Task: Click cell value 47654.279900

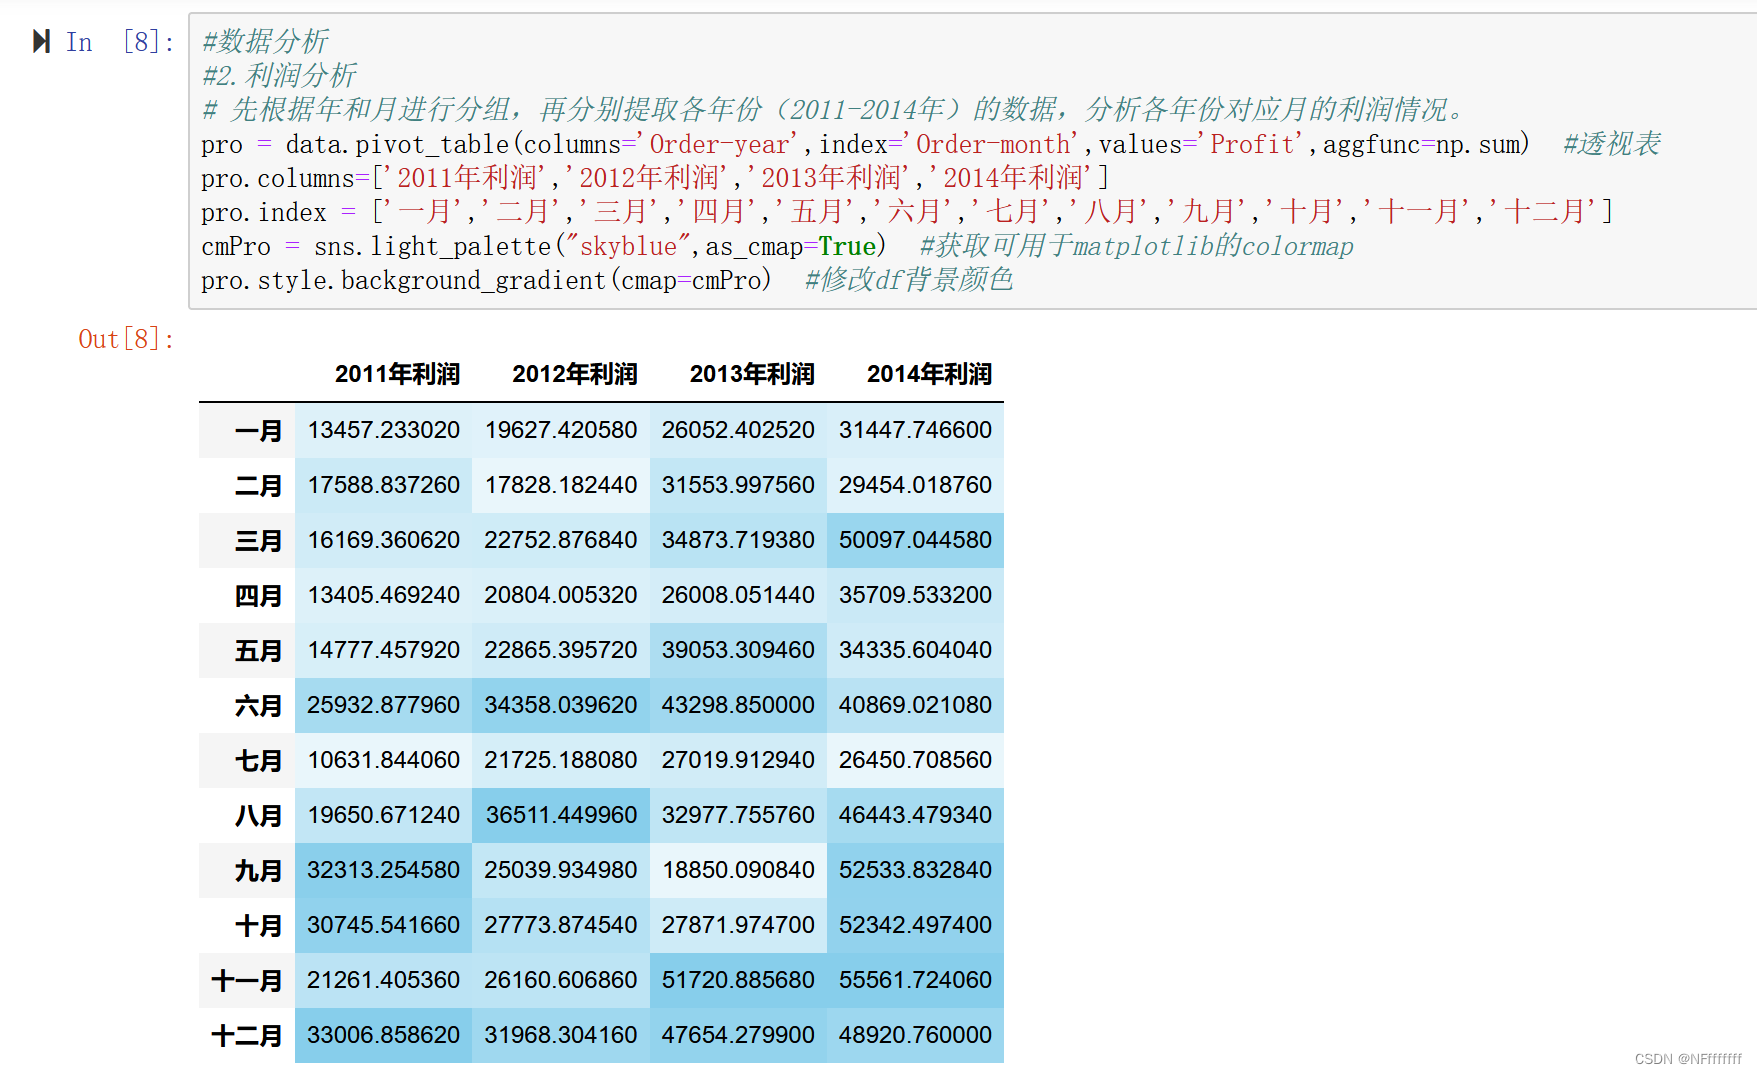Action: [x=738, y=1035]
